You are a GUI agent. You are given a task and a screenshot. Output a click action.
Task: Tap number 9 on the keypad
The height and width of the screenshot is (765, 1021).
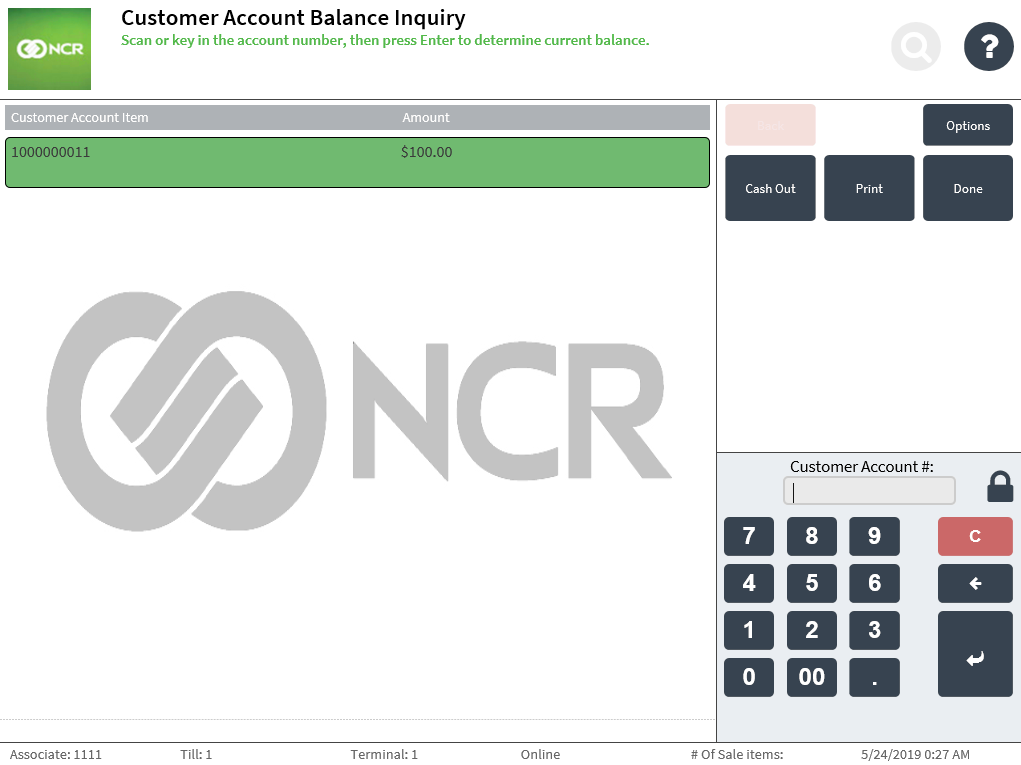(x=874, y=536)
